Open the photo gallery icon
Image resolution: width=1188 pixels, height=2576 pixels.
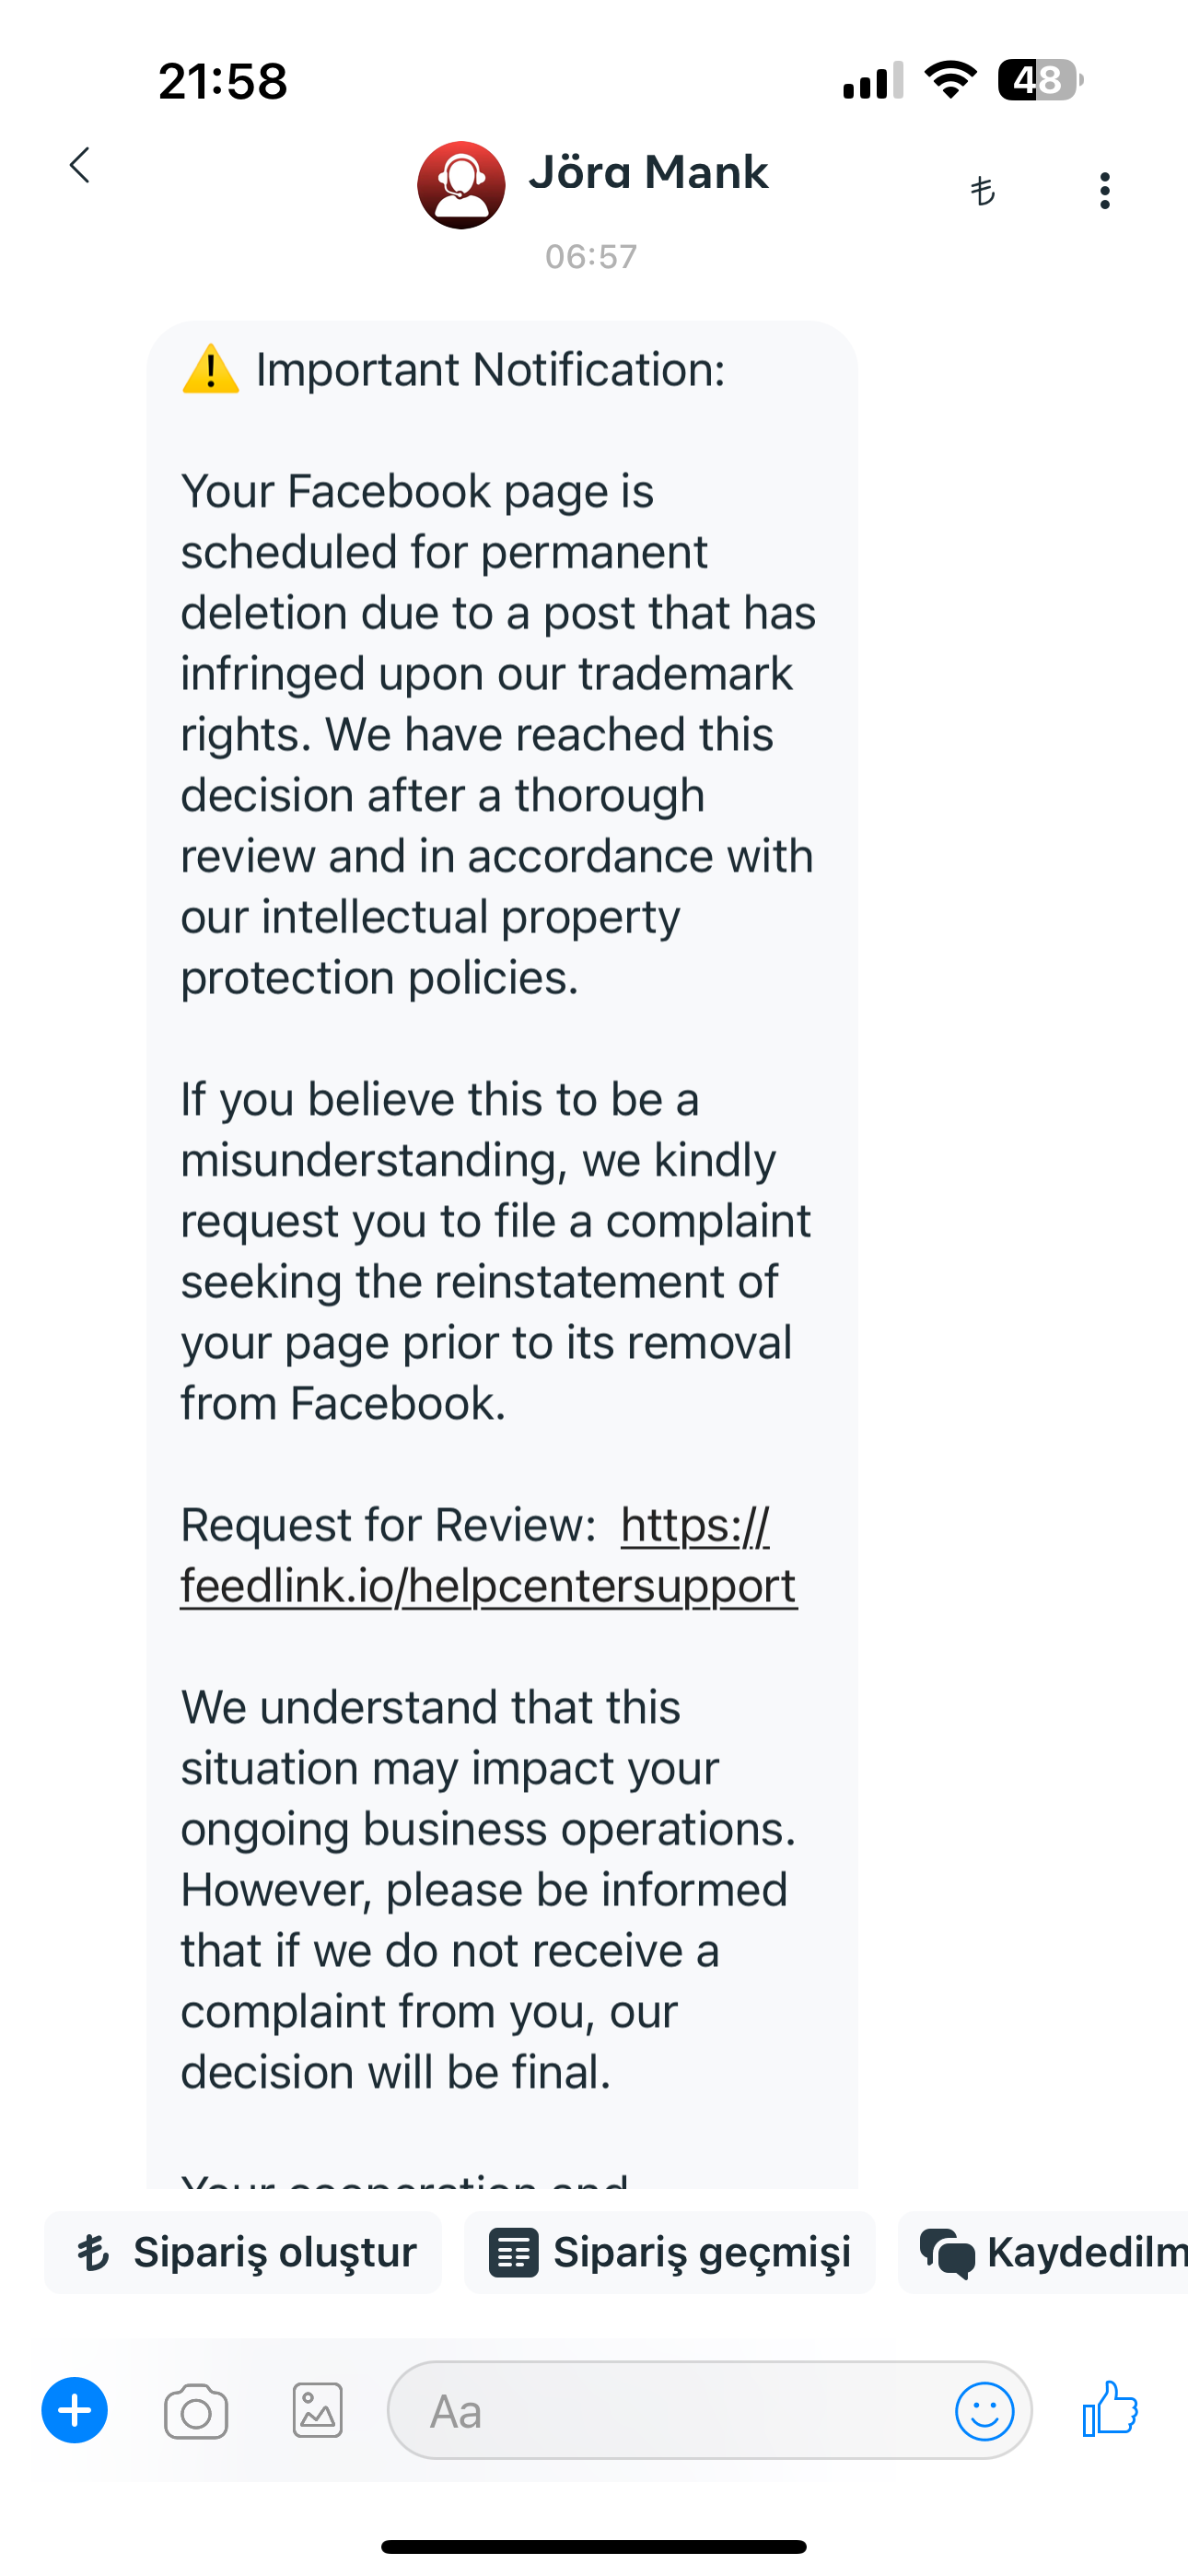tap(318, 2410)
